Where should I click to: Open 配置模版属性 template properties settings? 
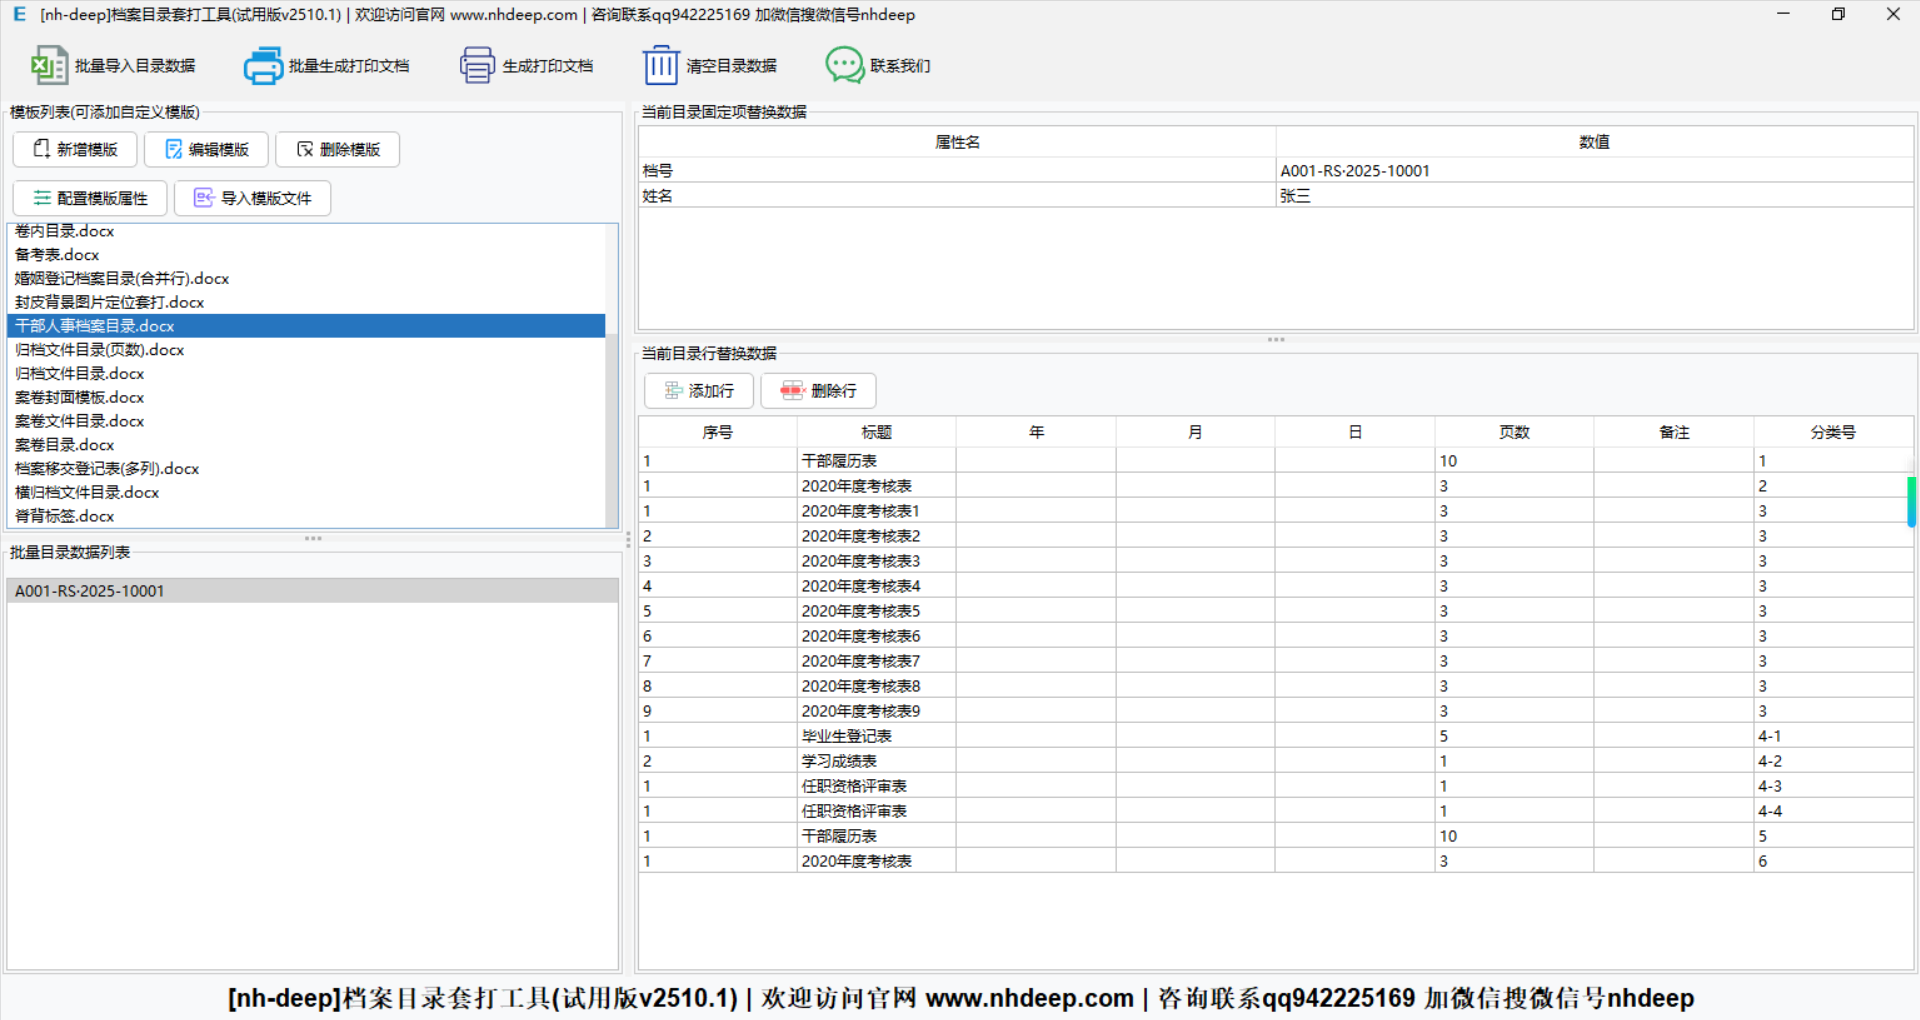click(90, 199)
